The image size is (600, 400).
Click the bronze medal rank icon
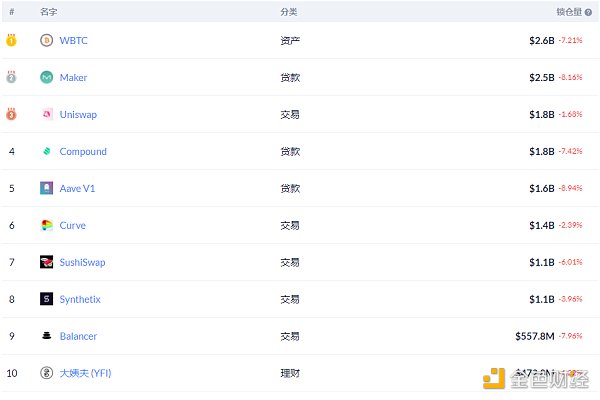[x=11, y=114]
